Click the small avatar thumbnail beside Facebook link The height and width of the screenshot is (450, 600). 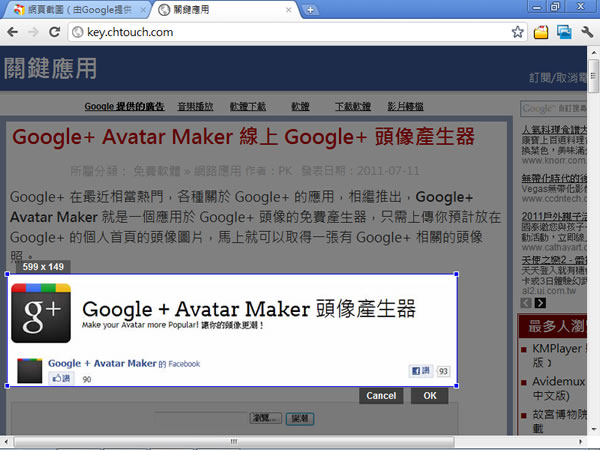click(30, 370)
